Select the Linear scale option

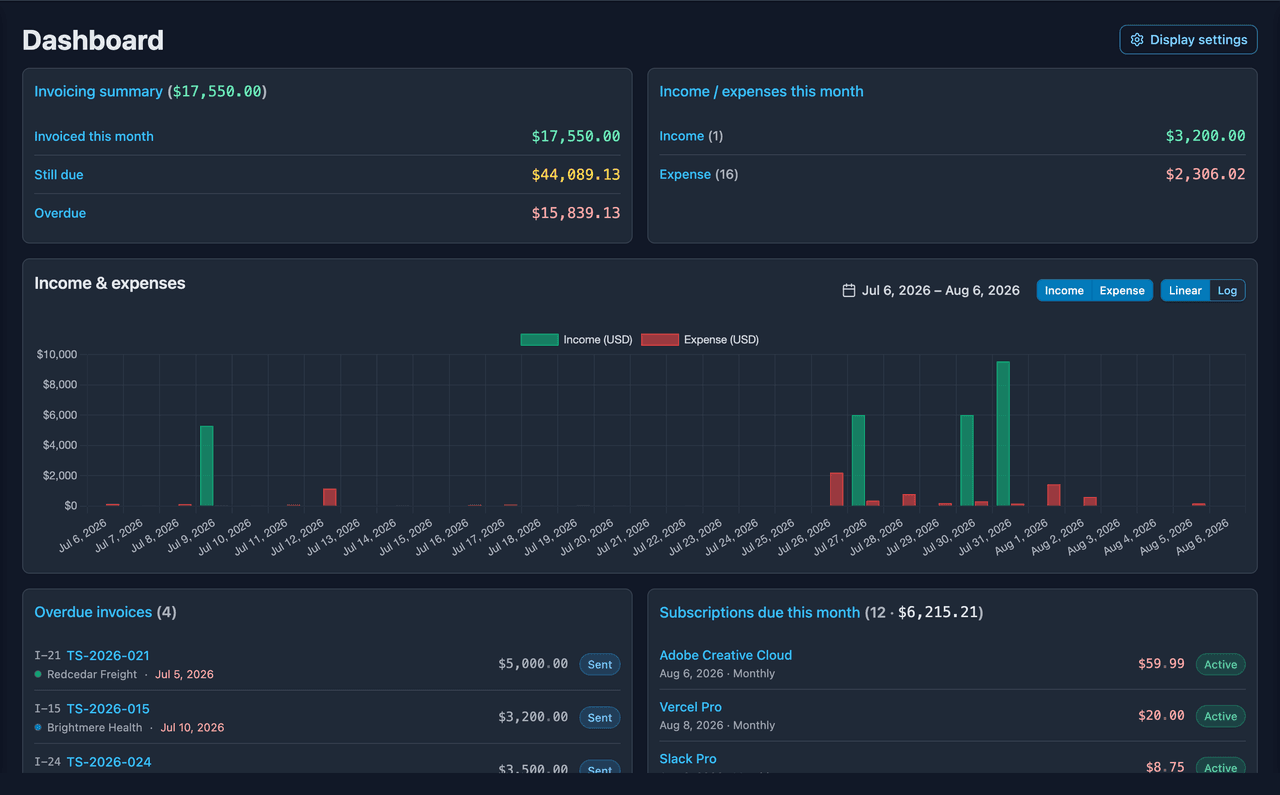click(x=1185, y=290)
